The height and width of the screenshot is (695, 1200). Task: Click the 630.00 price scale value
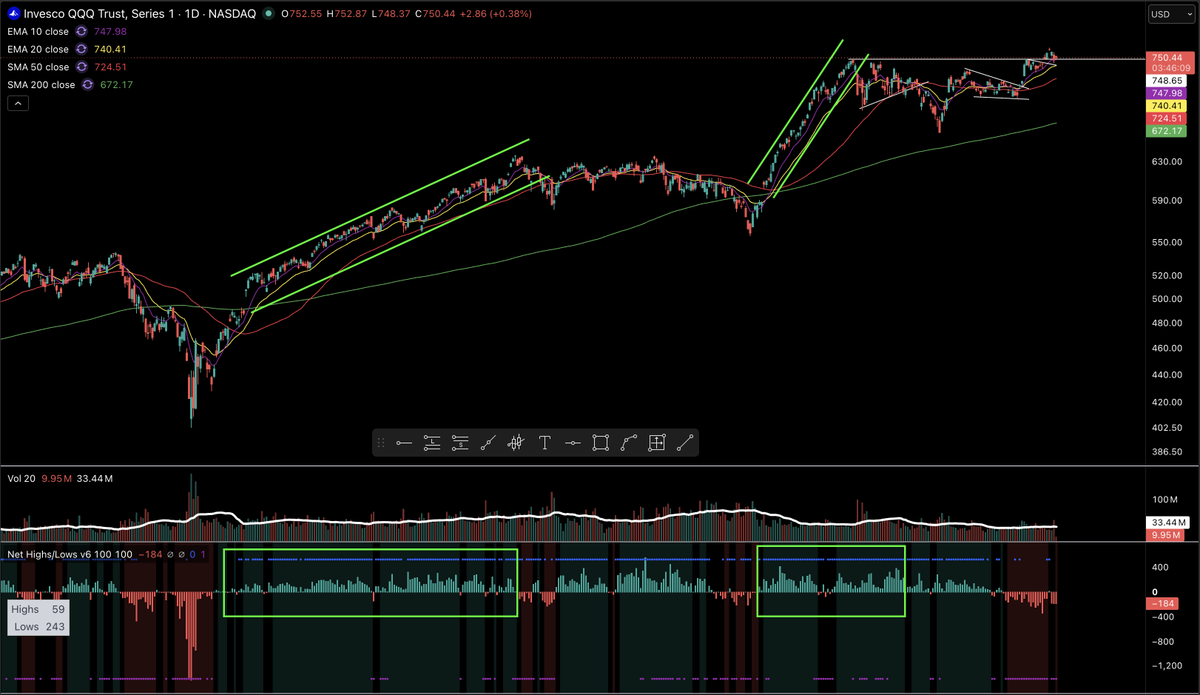[1166, 162]
